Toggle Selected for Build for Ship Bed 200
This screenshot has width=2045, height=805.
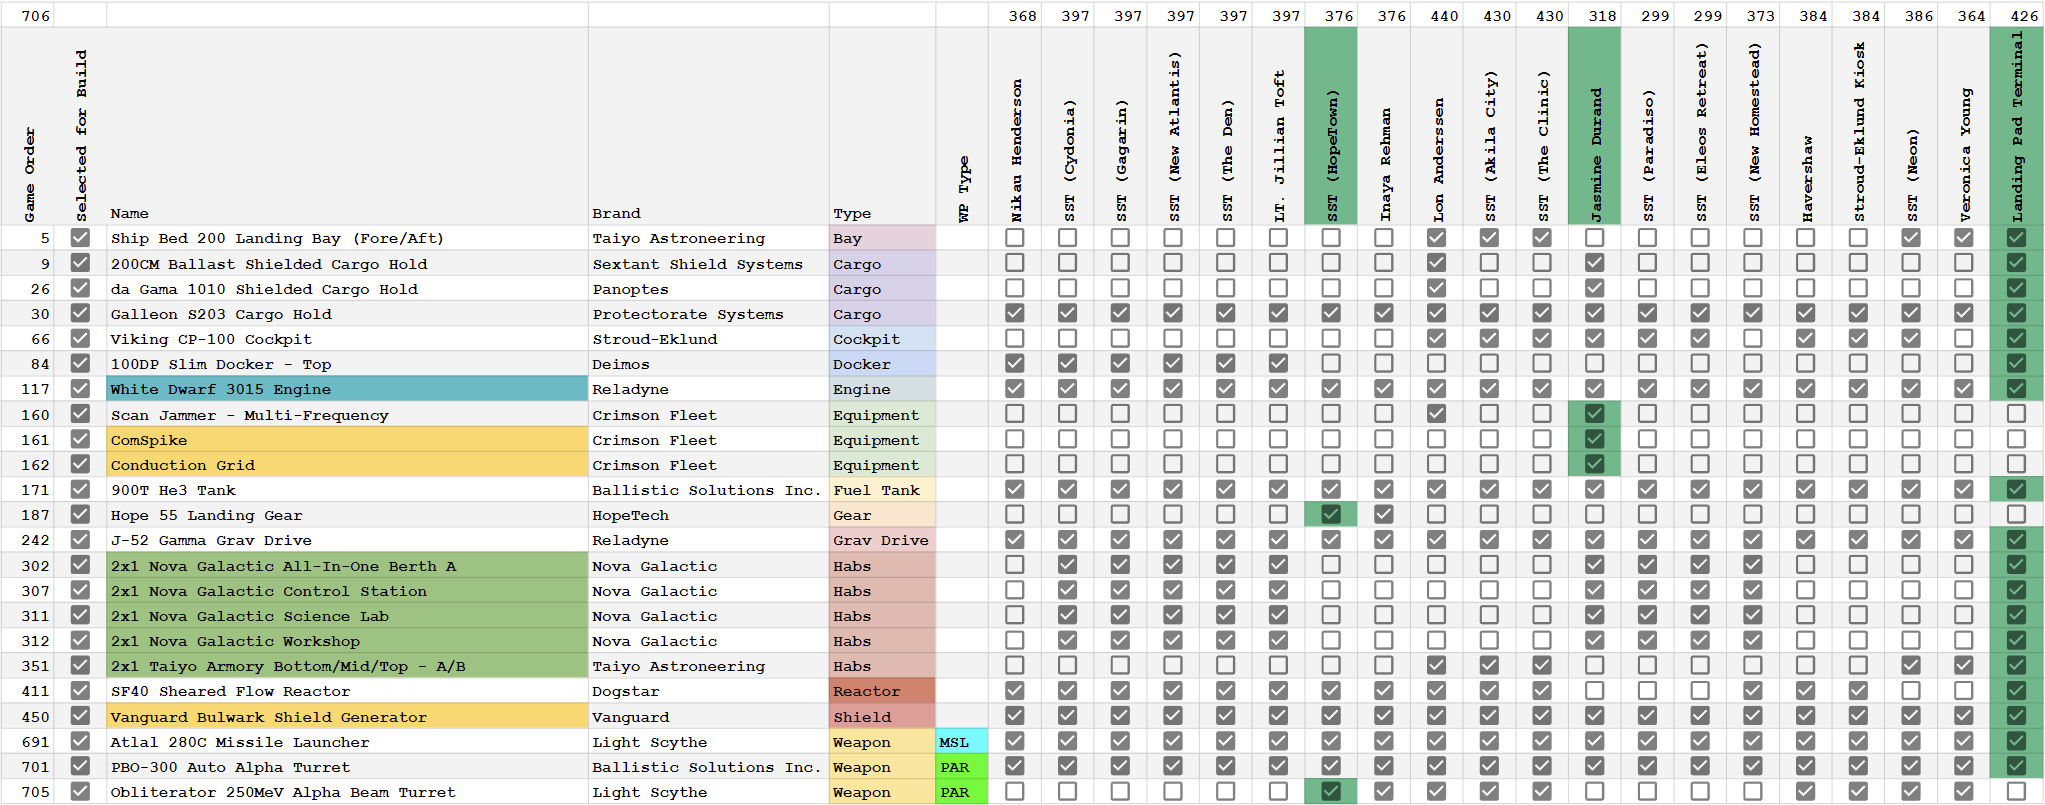[80, 238]
